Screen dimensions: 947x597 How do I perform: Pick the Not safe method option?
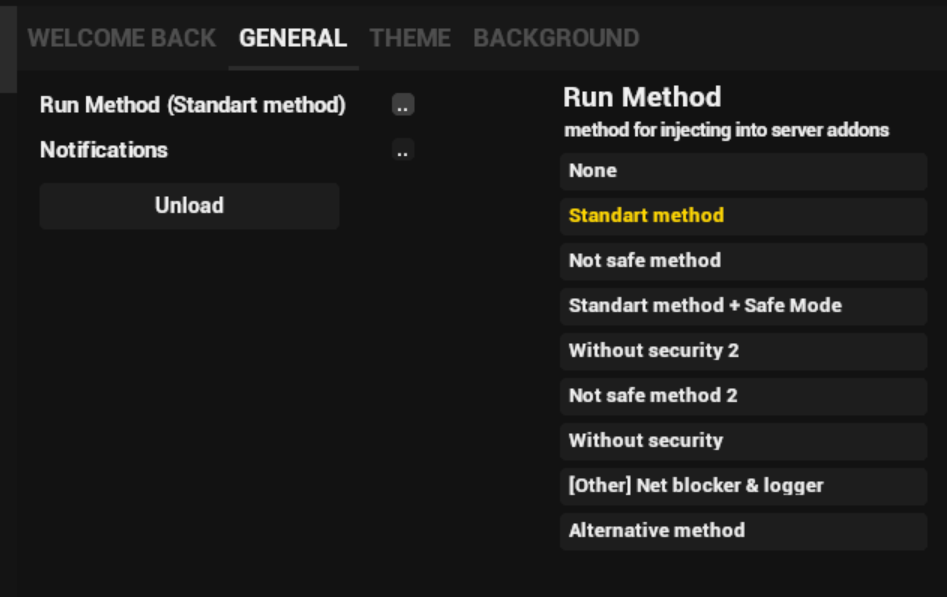(743, 261)
